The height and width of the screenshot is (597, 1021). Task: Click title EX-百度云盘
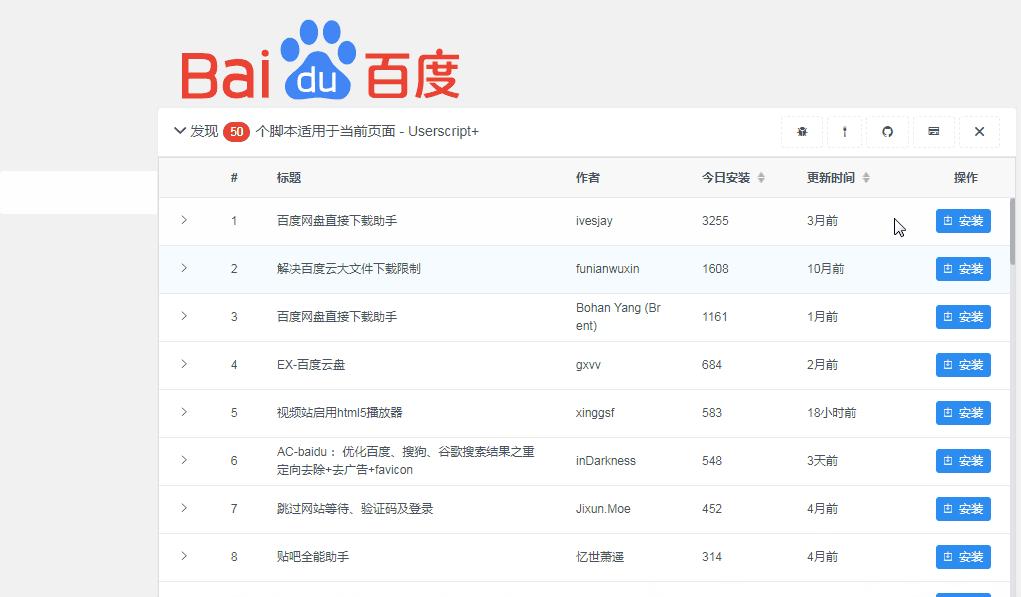tap(311, 365)
